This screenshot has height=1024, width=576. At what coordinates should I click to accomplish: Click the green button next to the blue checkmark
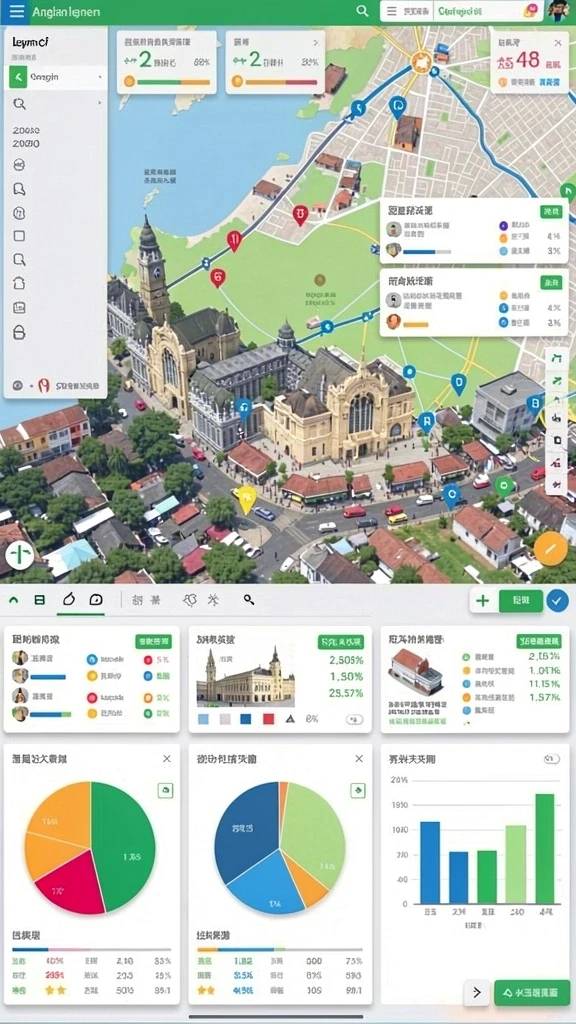coord(520,601)
